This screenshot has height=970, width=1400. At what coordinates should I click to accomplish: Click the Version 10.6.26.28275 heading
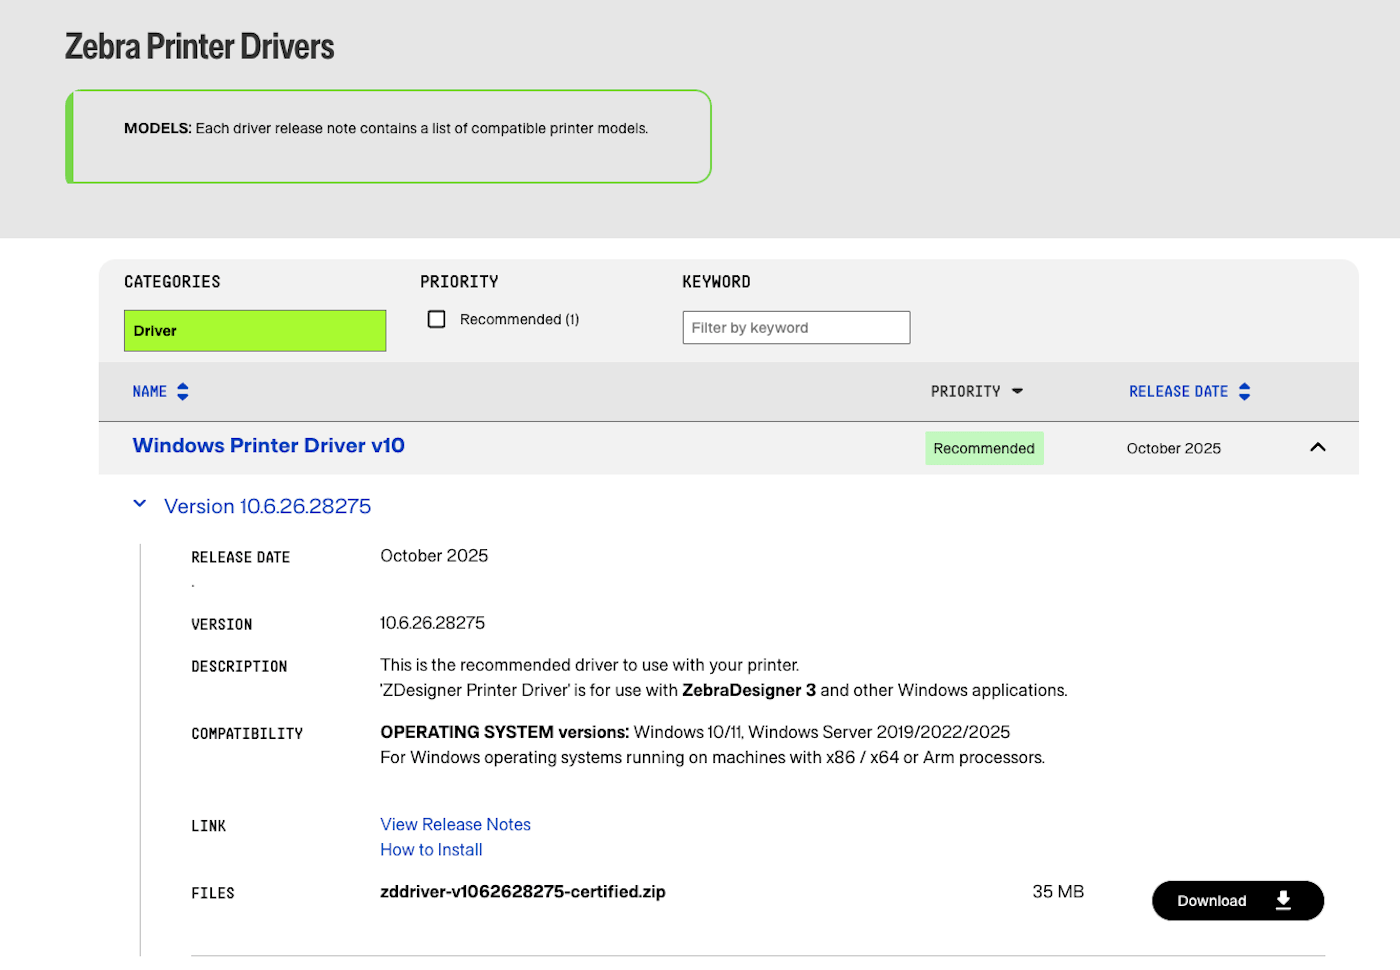[x=268, y=506]
